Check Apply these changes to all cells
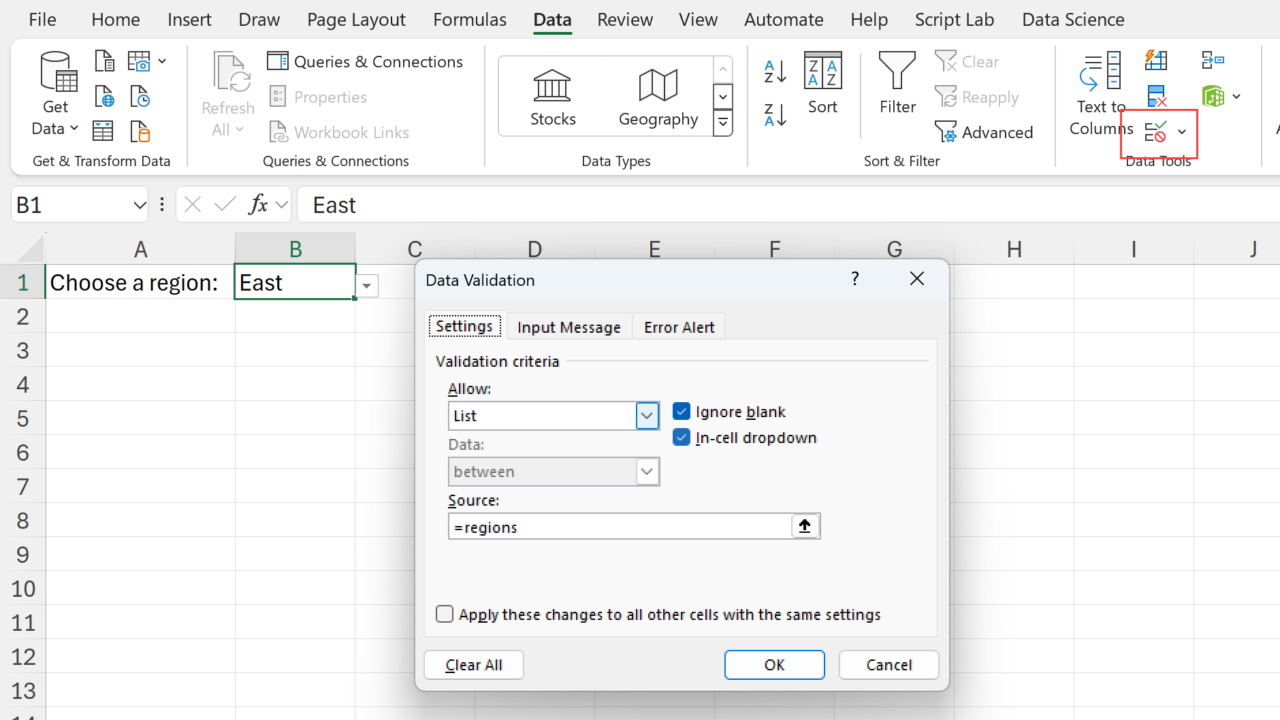 coord(445,615)
